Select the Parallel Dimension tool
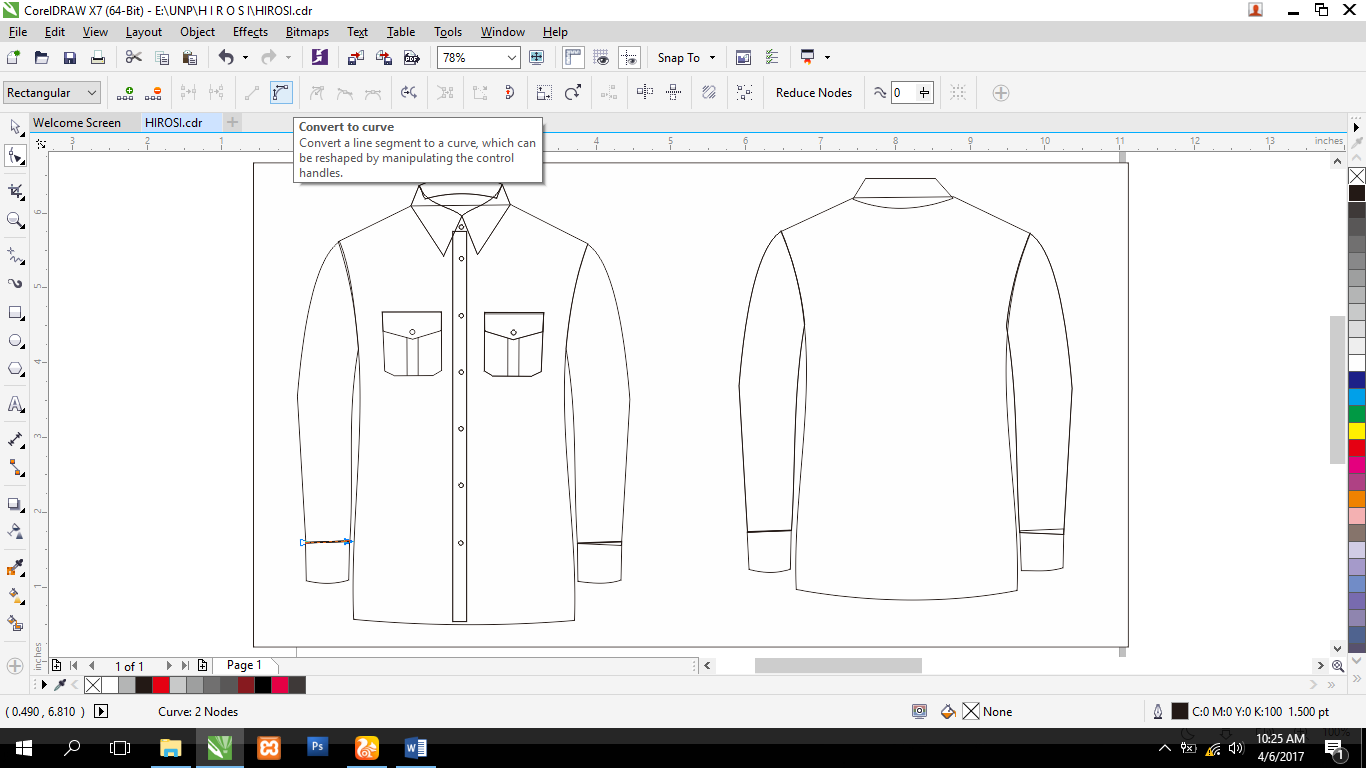 pyautogui.click(x=15, y=439)
